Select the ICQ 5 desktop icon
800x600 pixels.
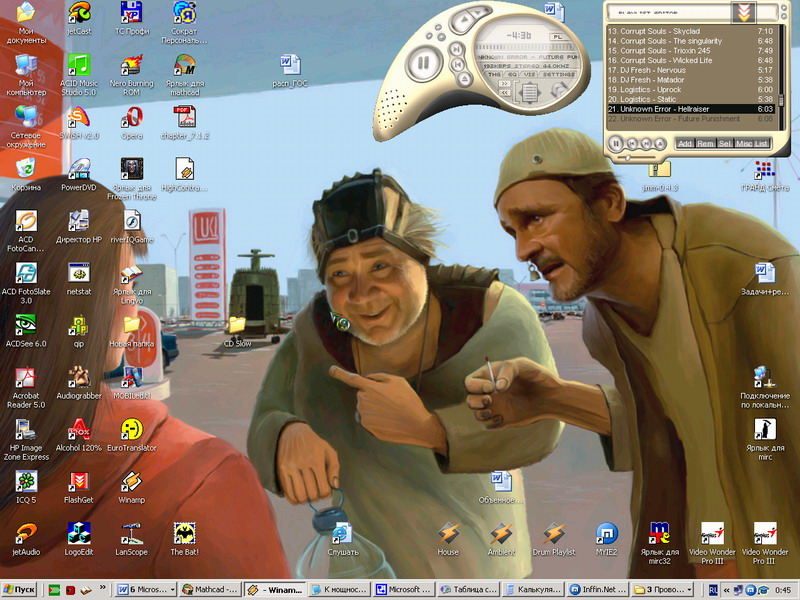[x=26, y=487]
